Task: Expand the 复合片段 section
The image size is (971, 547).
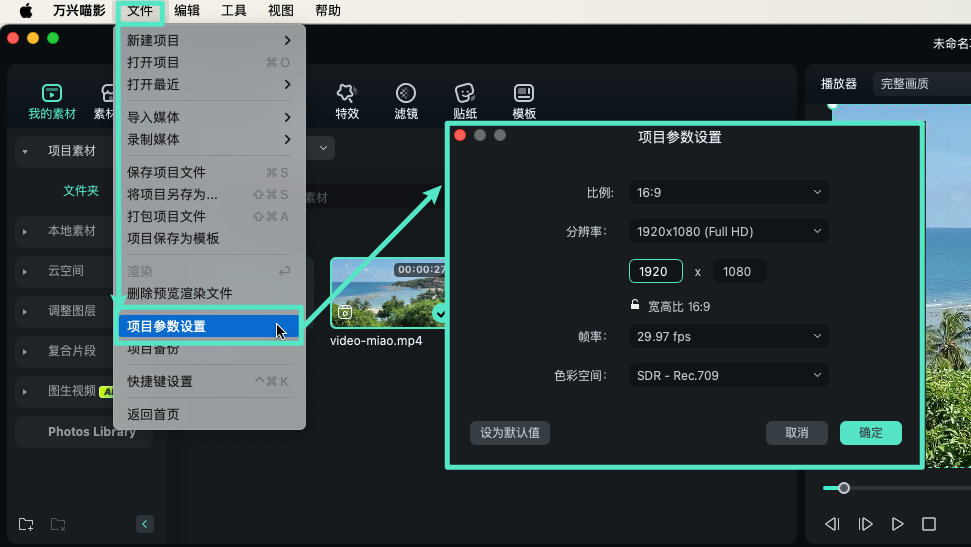Action: (x=25, y=351)
